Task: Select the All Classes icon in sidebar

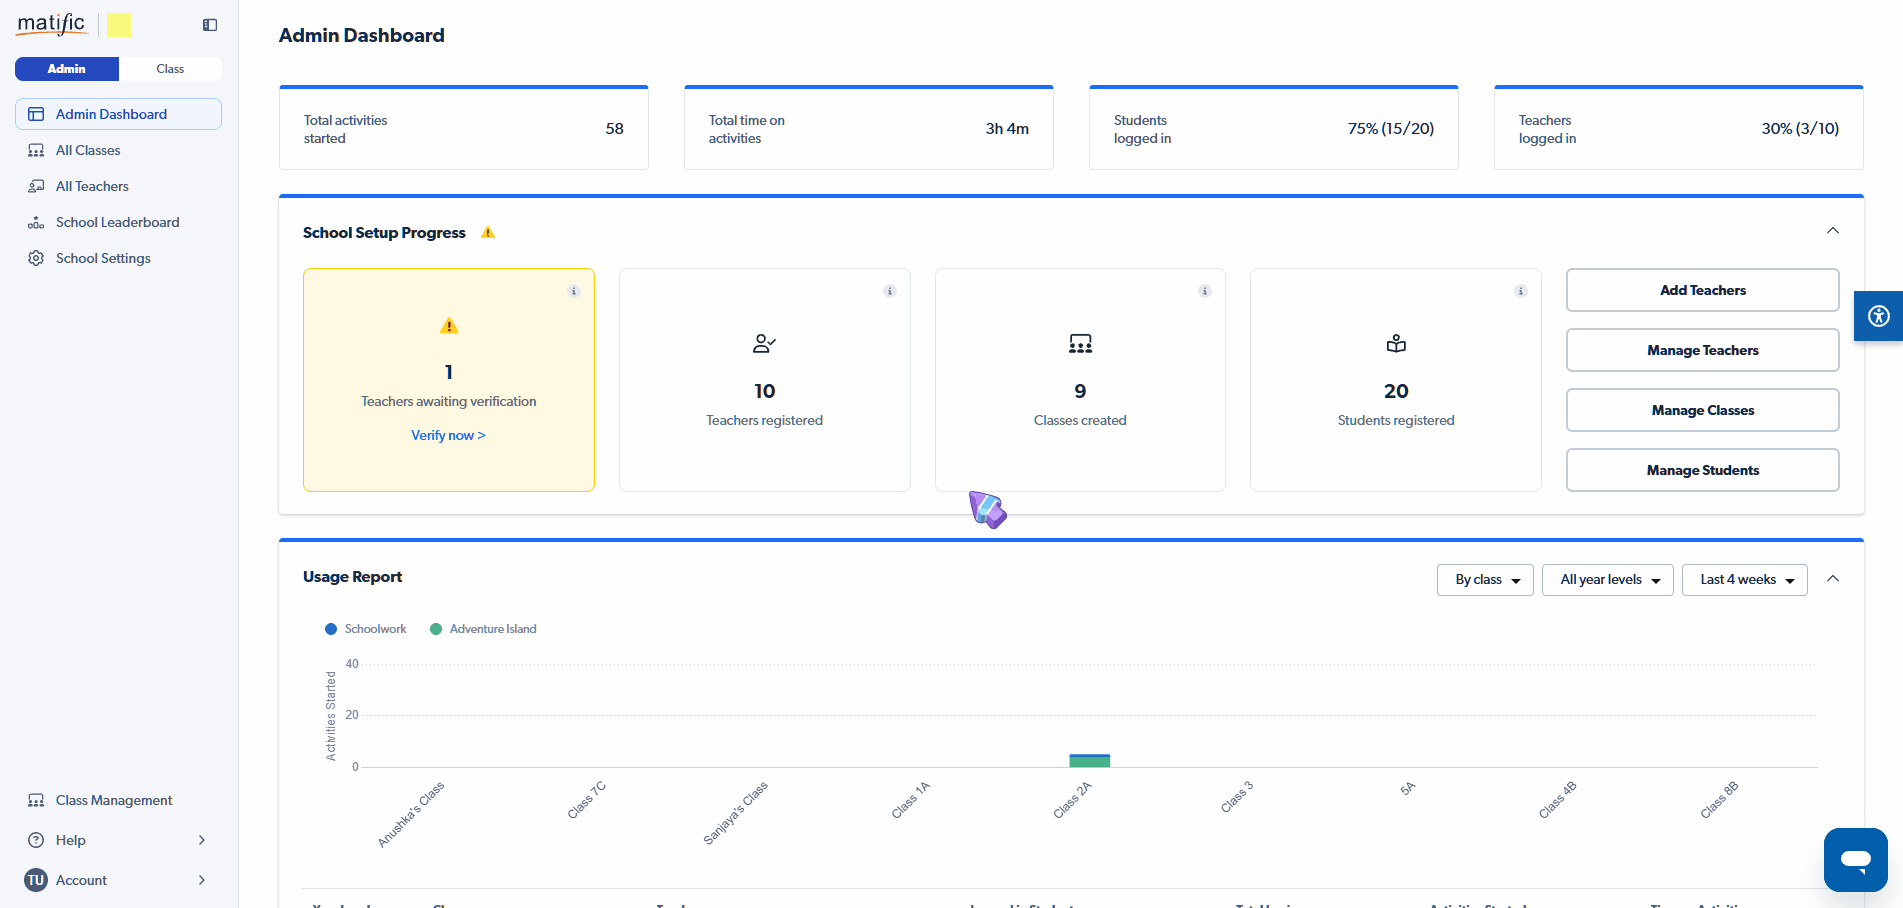Action: tap(36, 150)
